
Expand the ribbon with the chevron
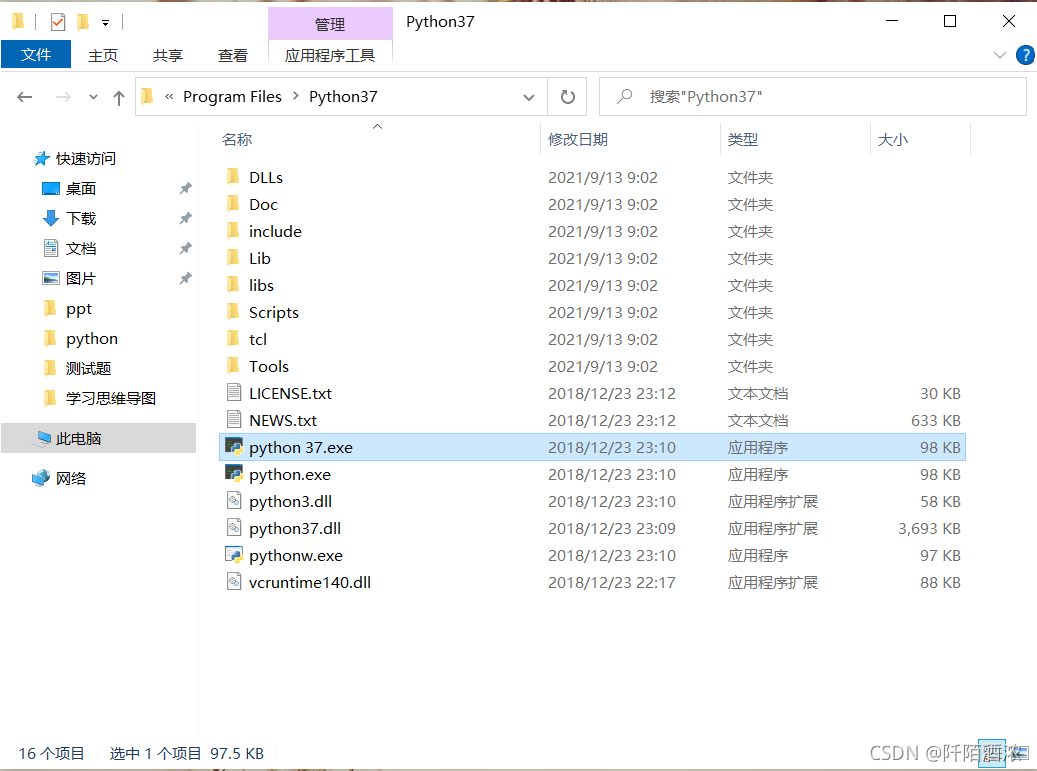coord(1000,55)
